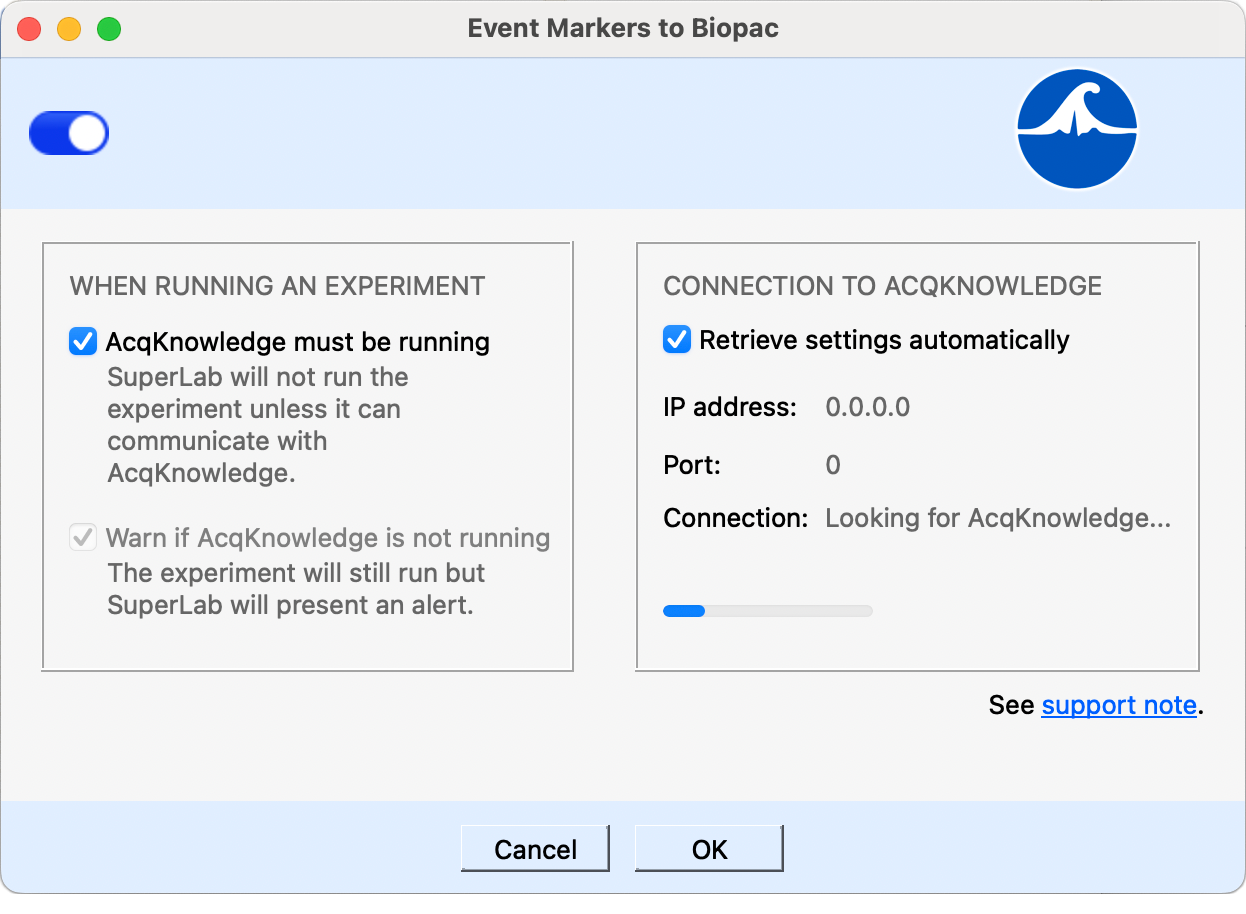Disable the event markers toggle switch
1246x914 pixels.
pos(68,132)
